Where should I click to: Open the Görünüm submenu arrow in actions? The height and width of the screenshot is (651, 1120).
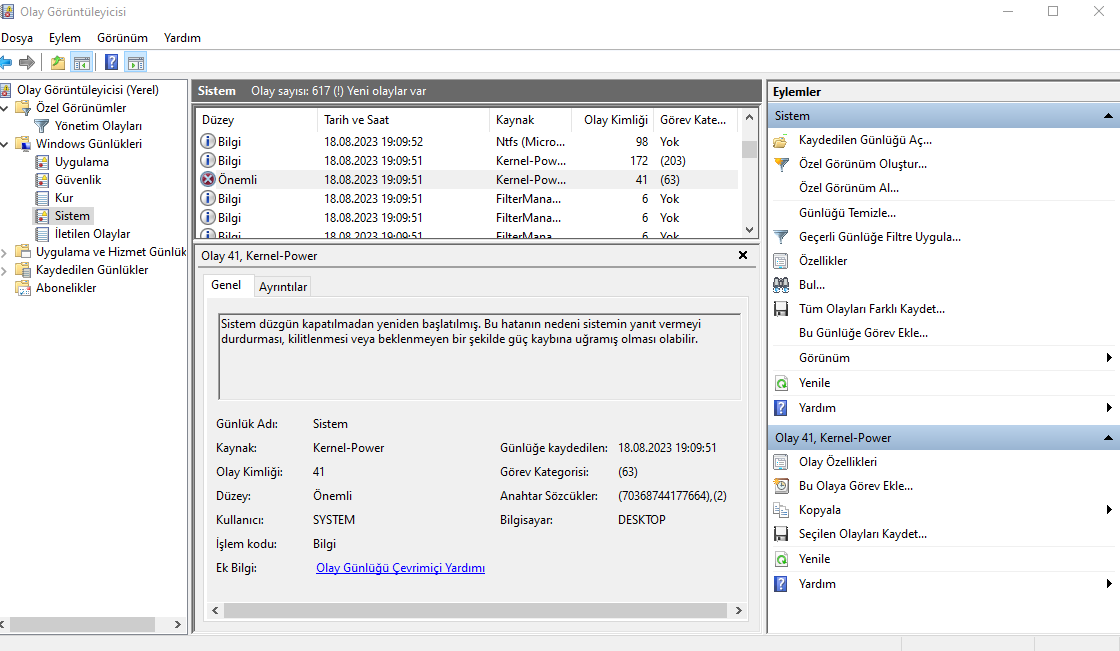tap(1108, 358)
